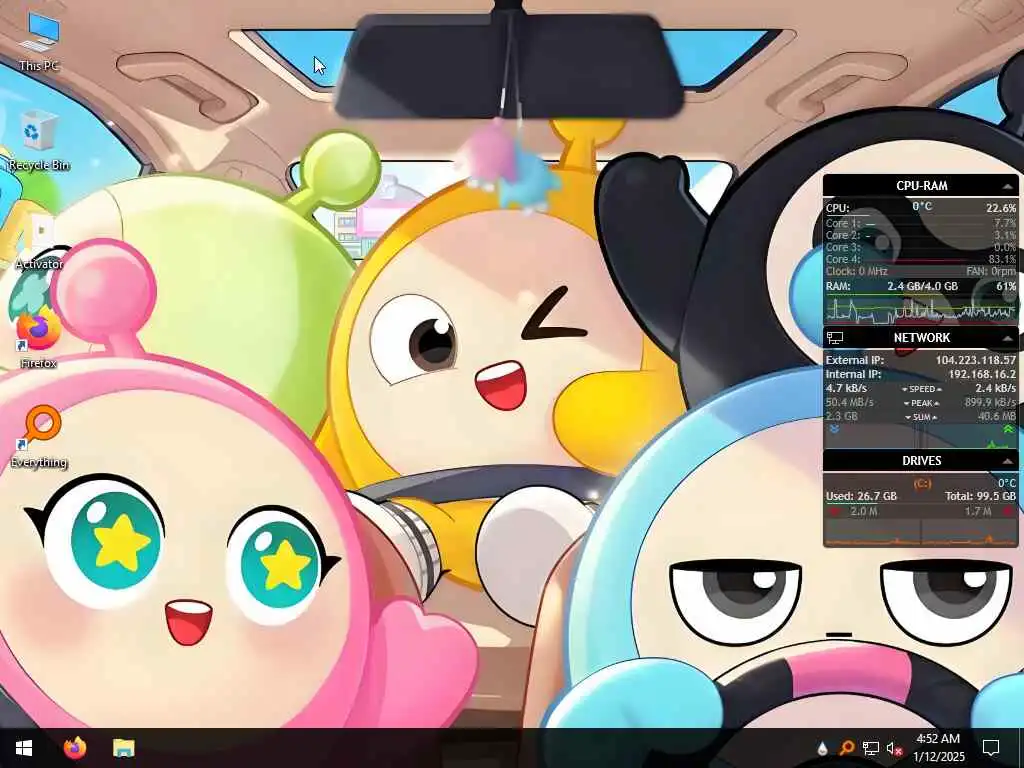Click the network monitor icon in NETWORK header
This screenshot has height=768, width=1024.
click(835, 338)
